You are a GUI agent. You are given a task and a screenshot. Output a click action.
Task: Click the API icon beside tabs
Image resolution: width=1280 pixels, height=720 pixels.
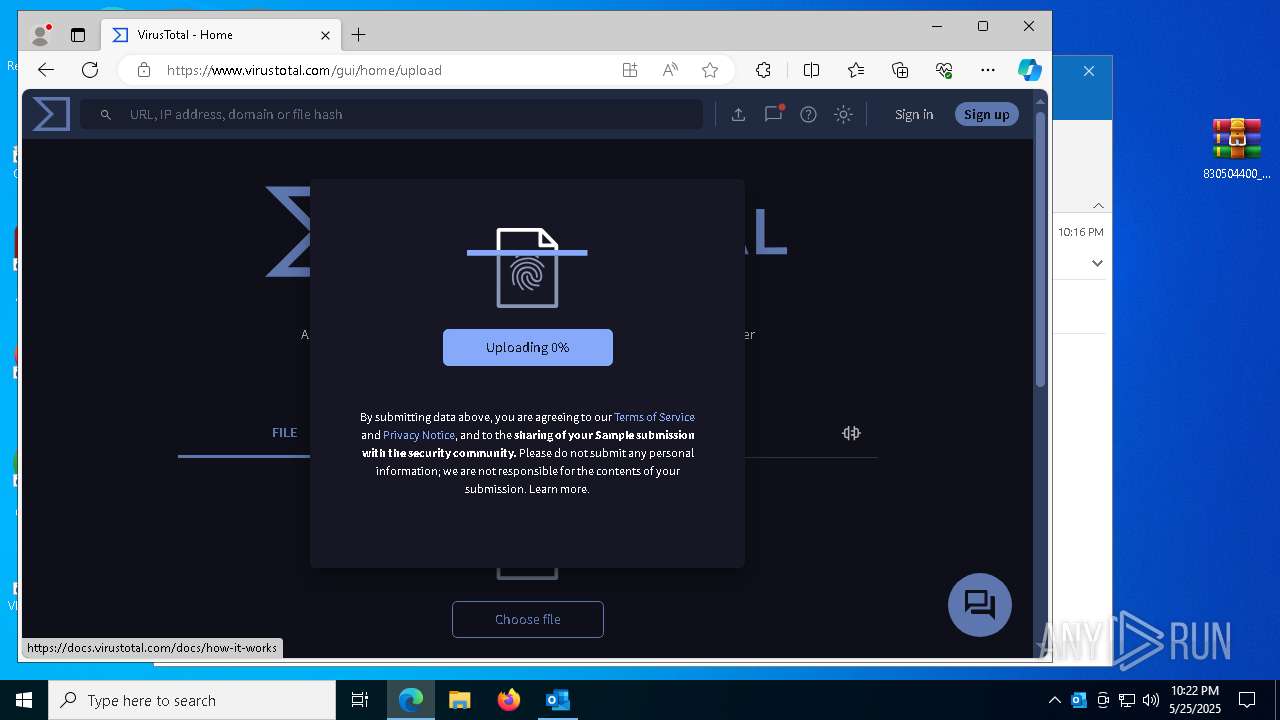coord(851,433)
